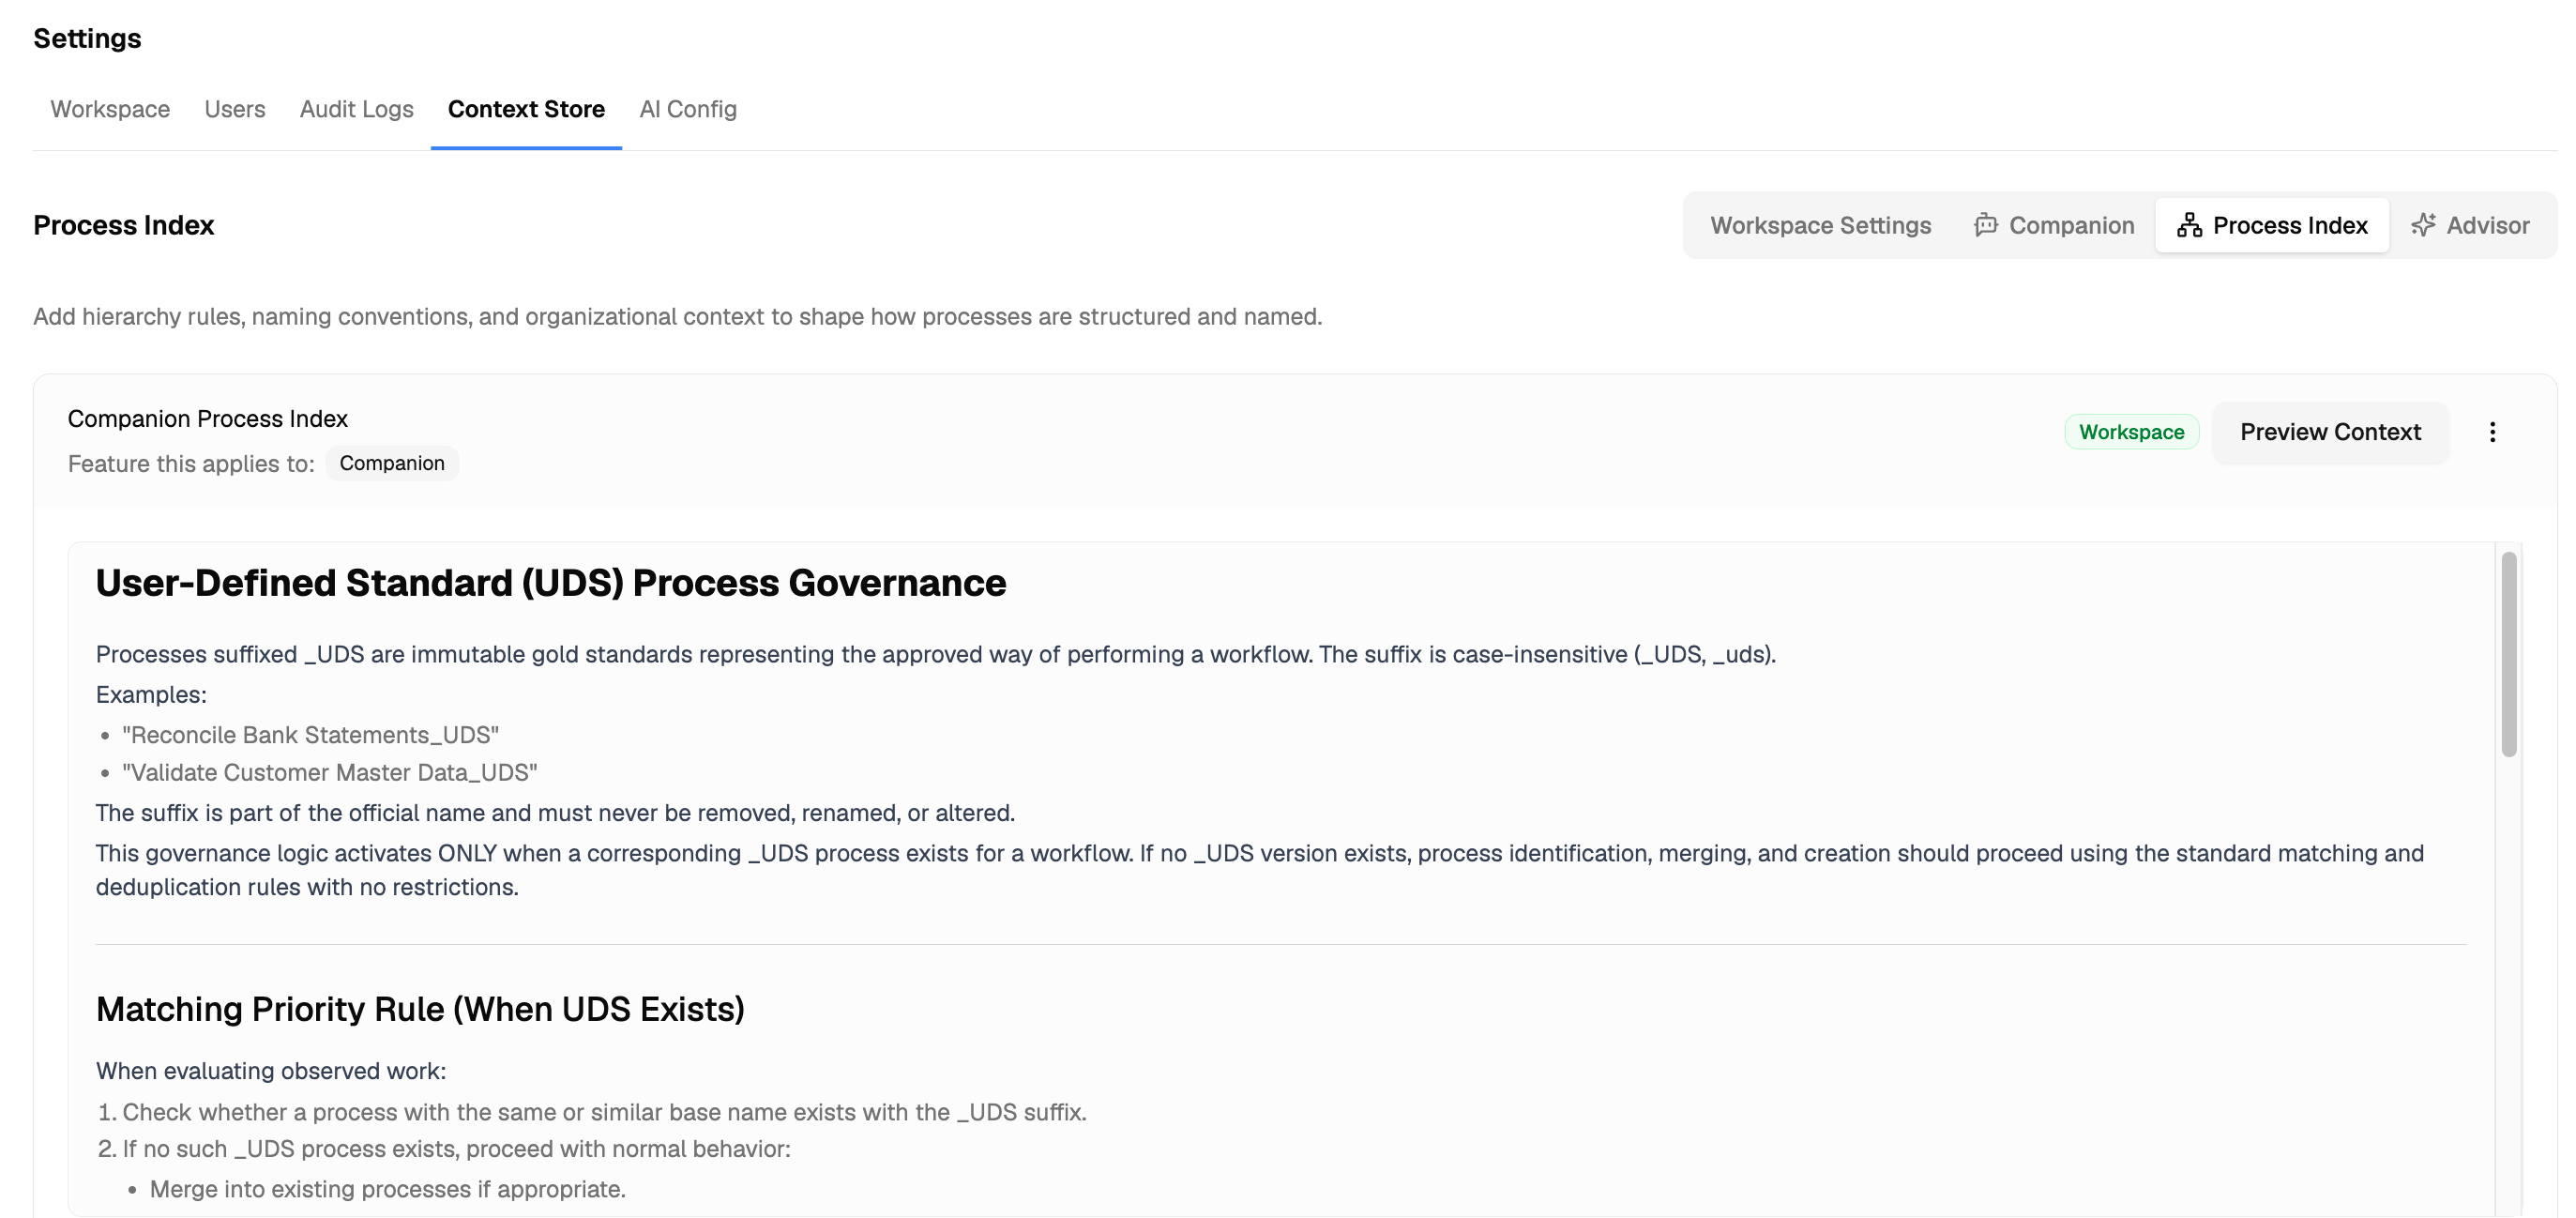The width and height of the screenshot is (2576, 1218).
Task: Select the Process Index segment label
Action: (x=2290, y=225)
